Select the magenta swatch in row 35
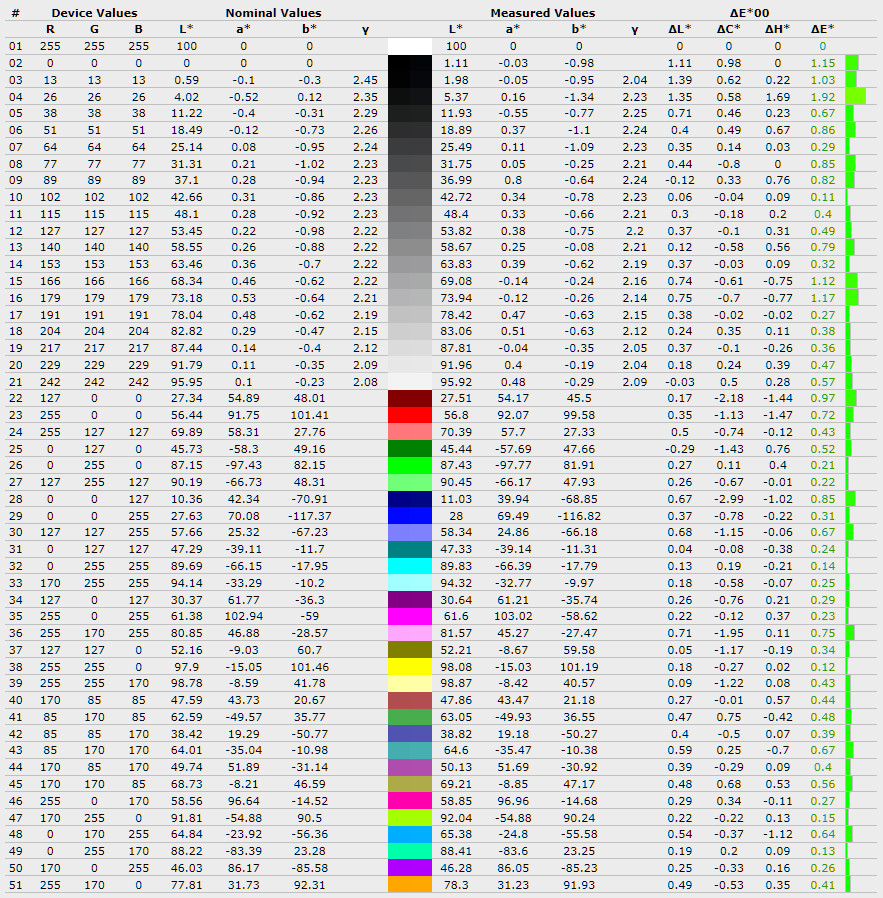 point(409,616)
